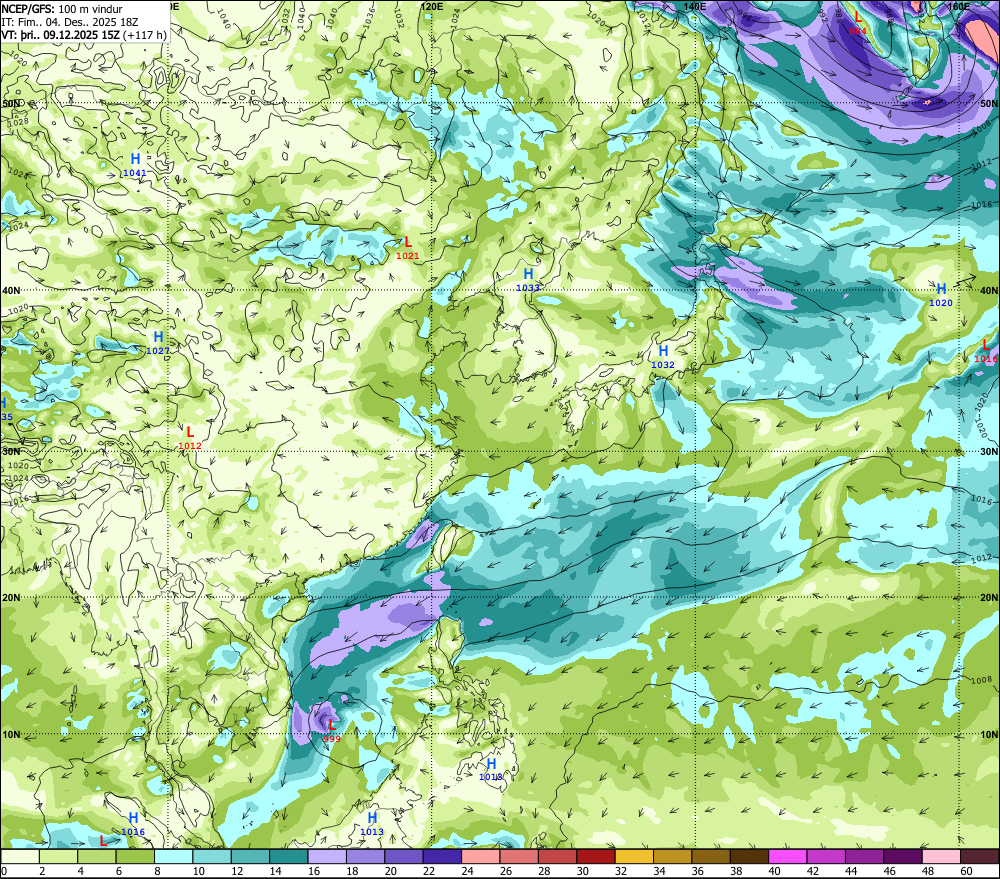Click the L 999 tropical low marker
The width and height of the screenshot is (1000, 879).
332,730
